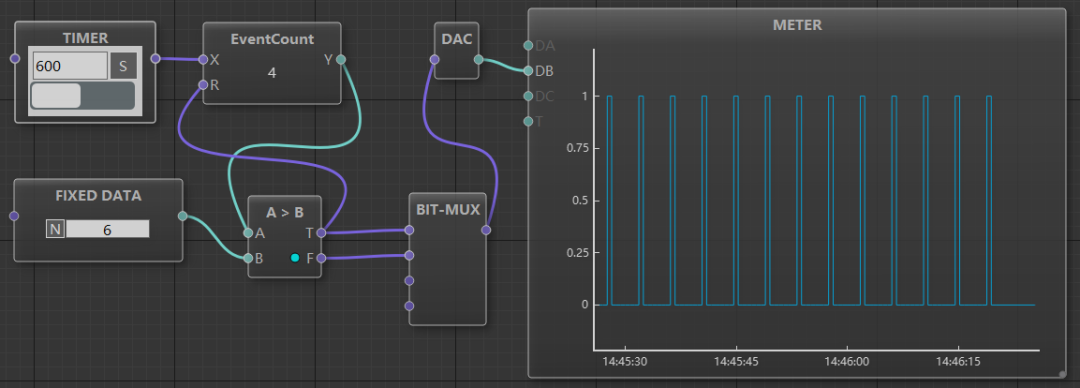
Task: Click the BIT-MUX output port
Action: tap(486, 230)
